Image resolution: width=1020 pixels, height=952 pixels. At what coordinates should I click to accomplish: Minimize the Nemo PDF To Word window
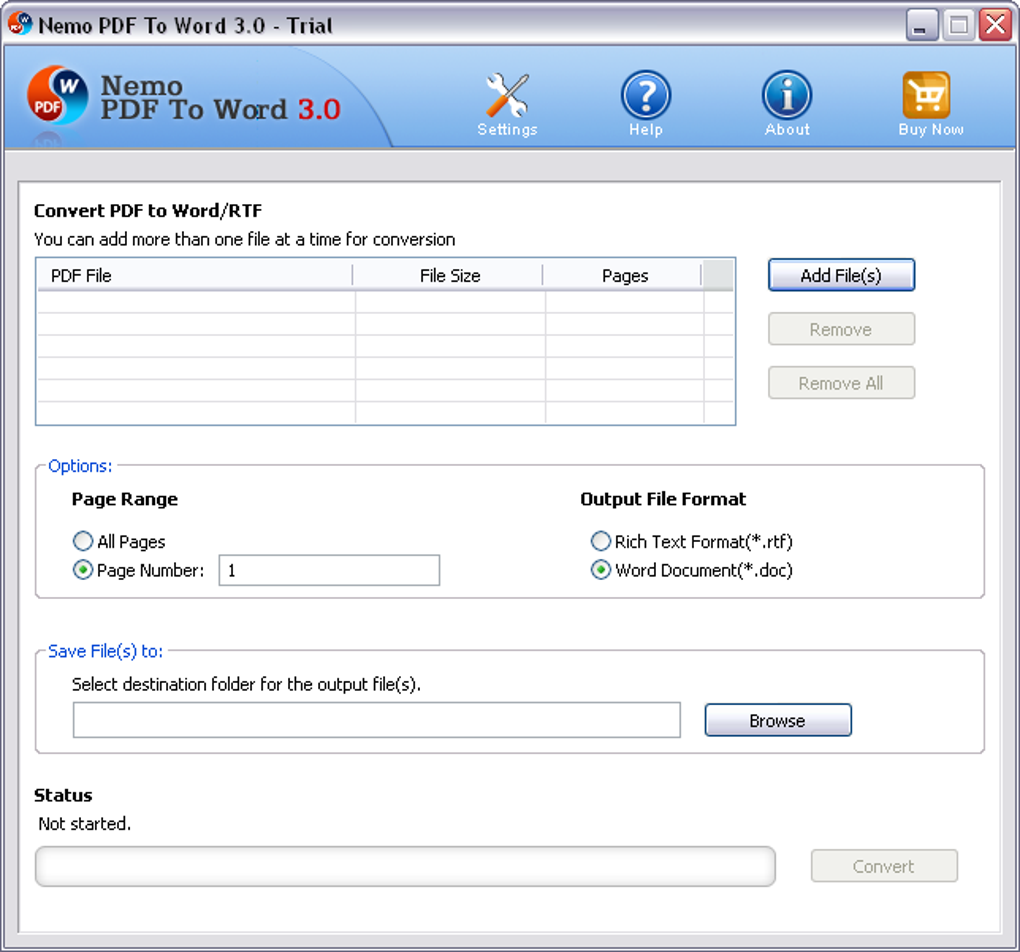click(921, 25)
